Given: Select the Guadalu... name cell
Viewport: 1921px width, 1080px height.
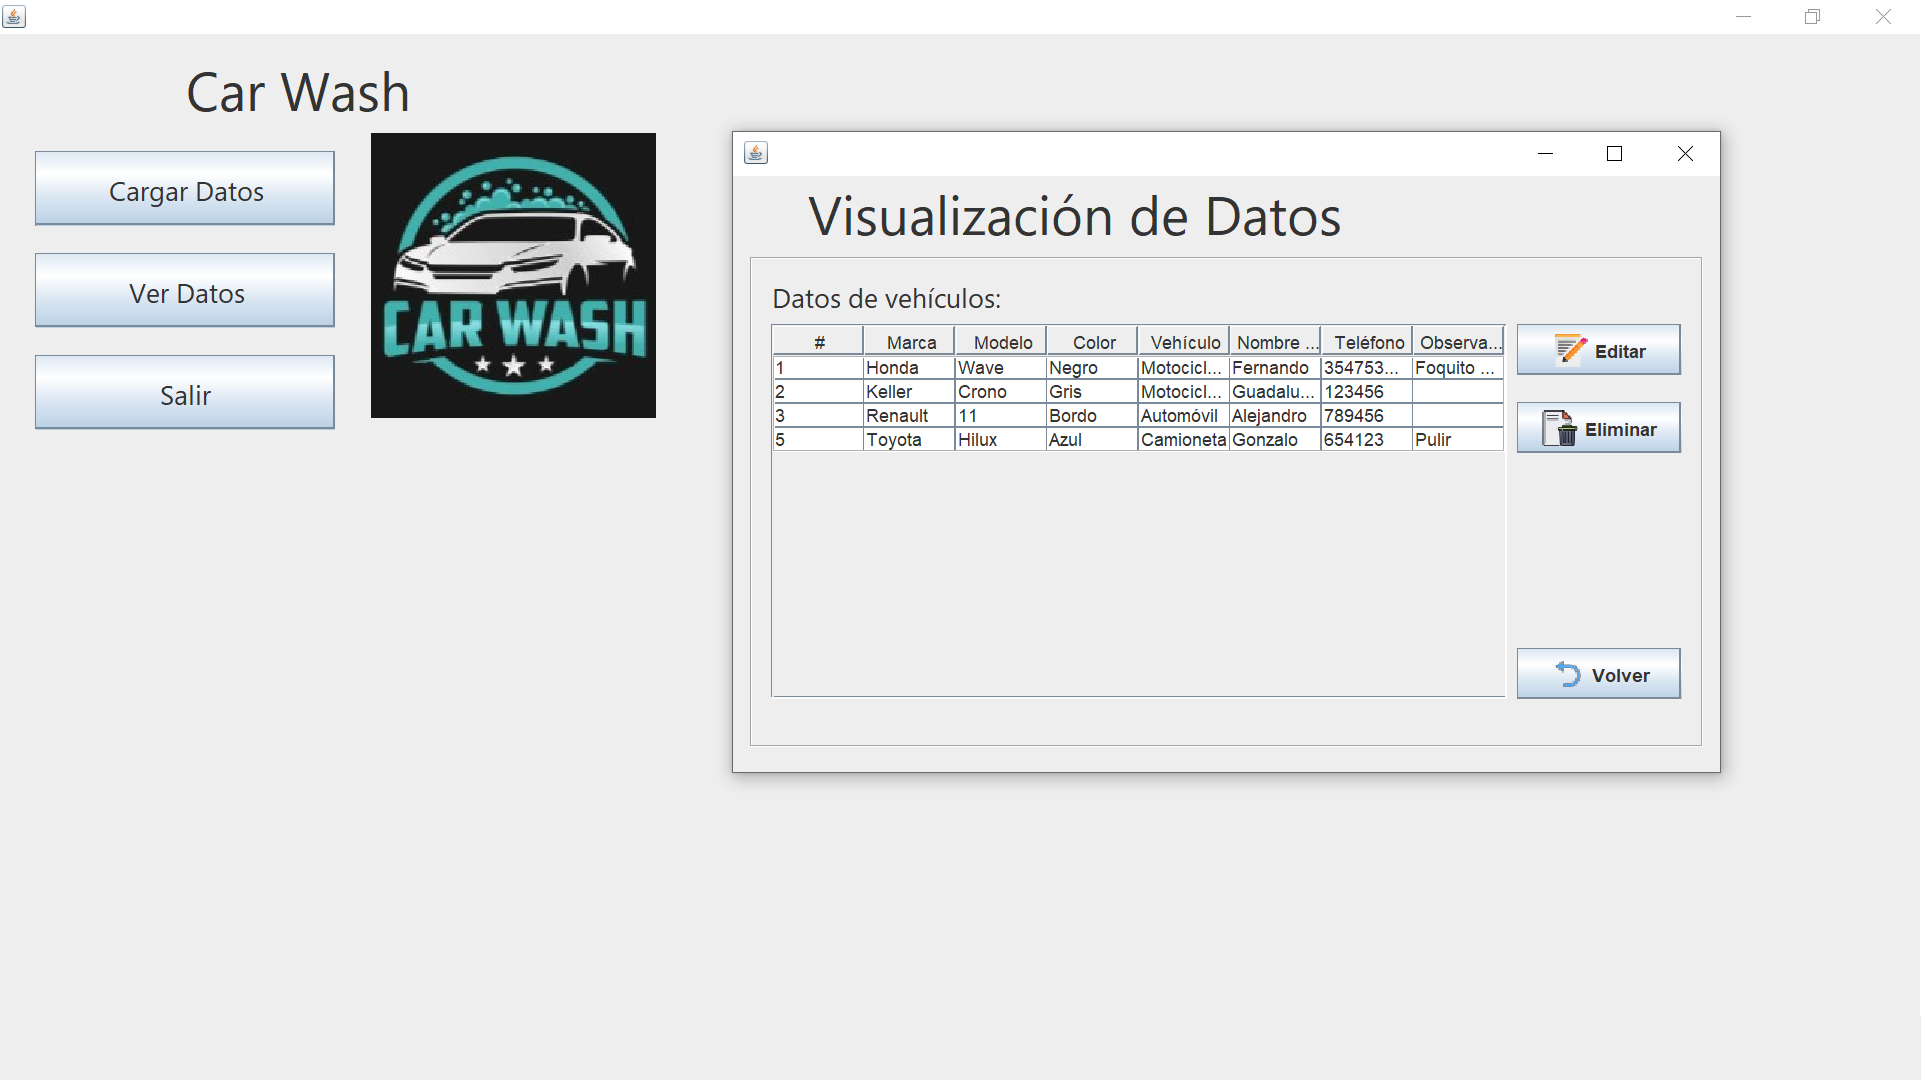Looking at the screenshot, I should [1275, 392].
